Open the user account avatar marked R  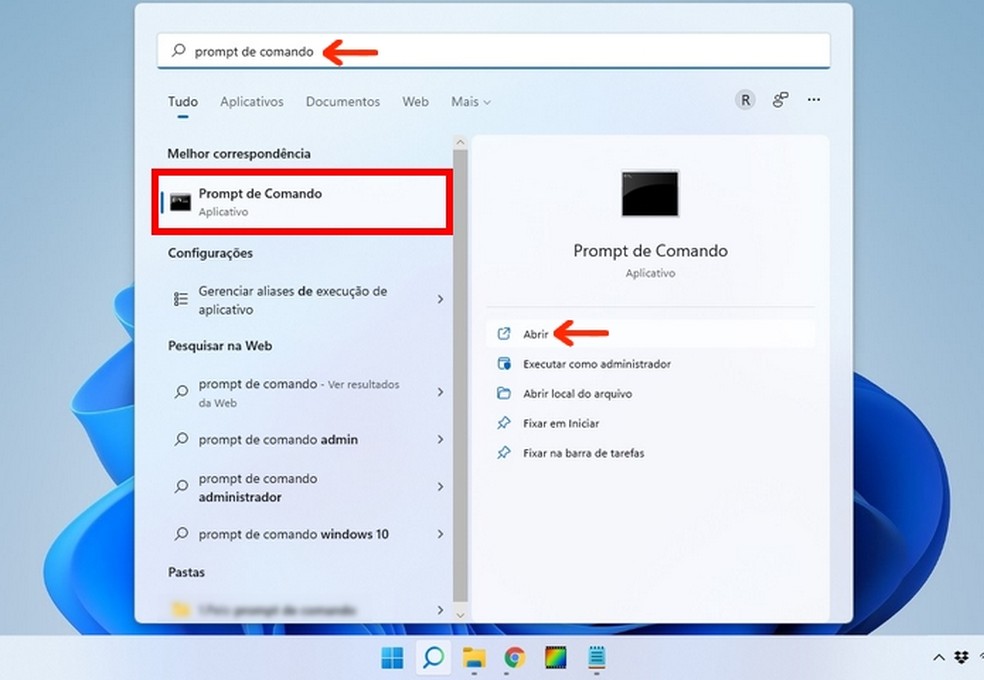[x=746, y=100]
